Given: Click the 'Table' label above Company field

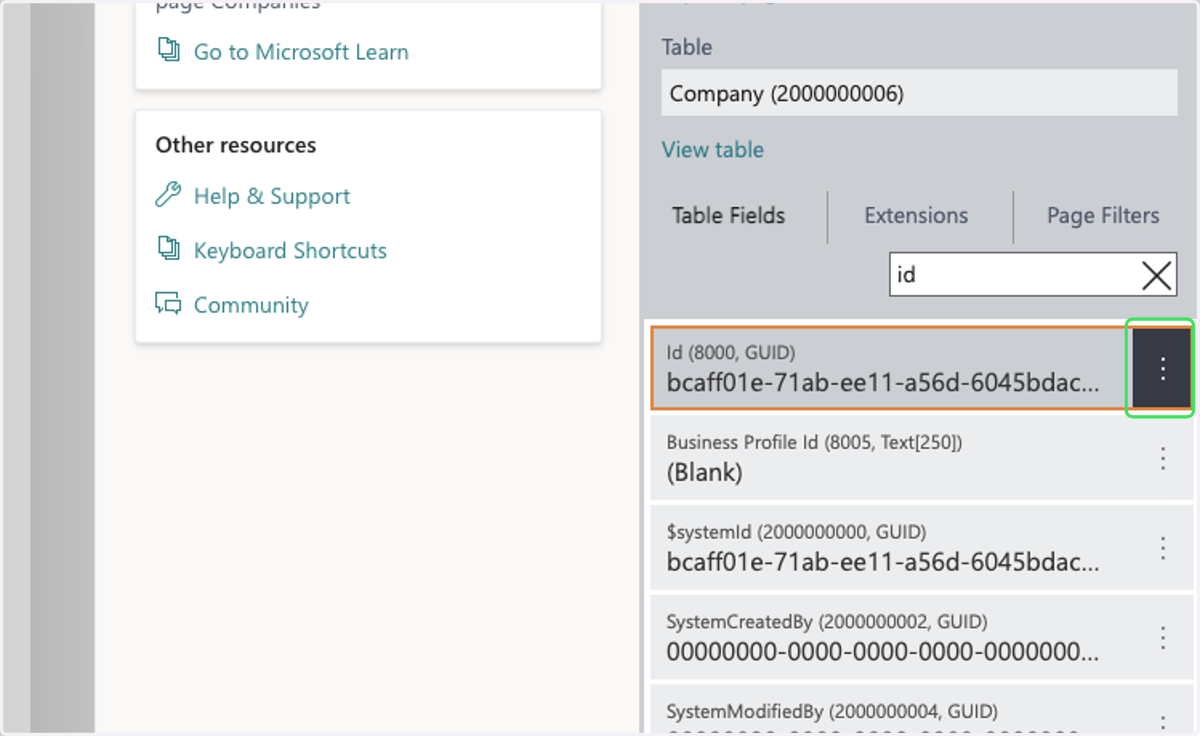Looking at the screenshot, I should coord(687,47).
